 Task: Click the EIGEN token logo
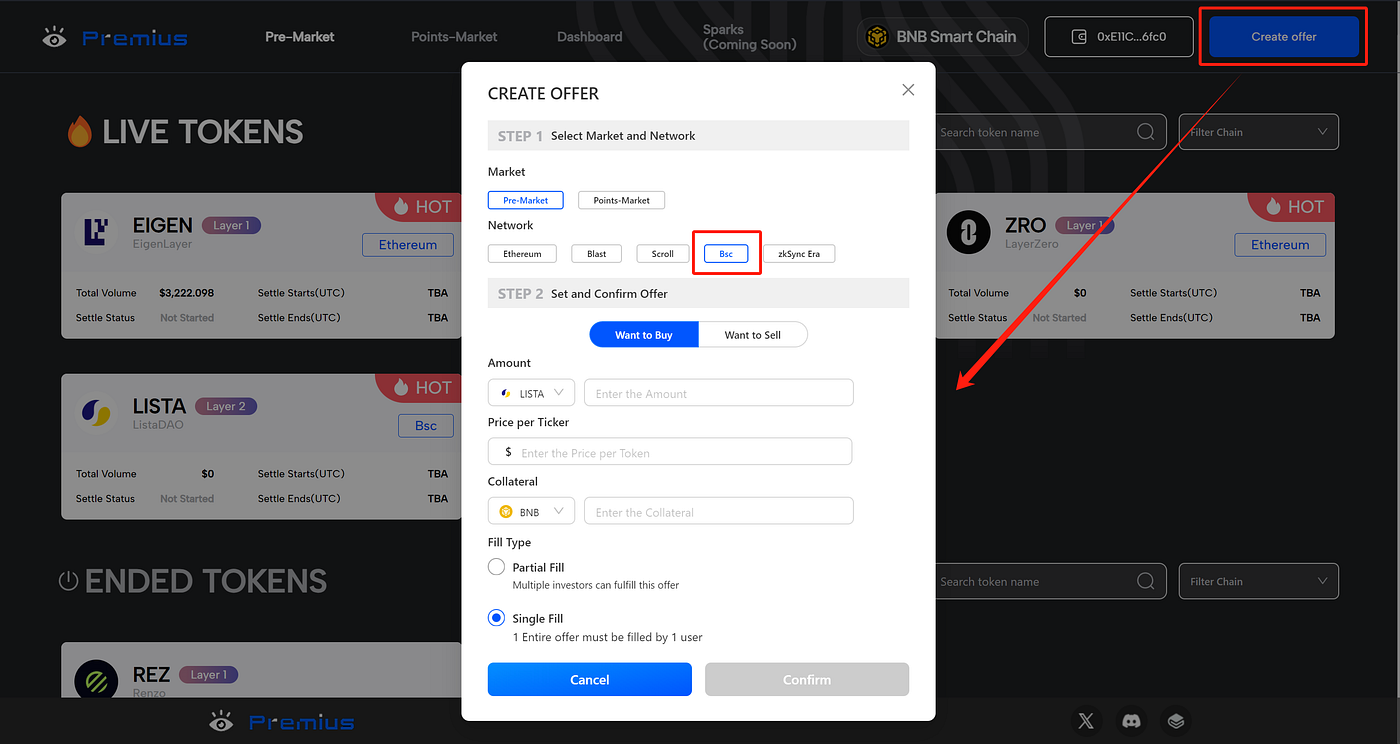tap(97, 232)
